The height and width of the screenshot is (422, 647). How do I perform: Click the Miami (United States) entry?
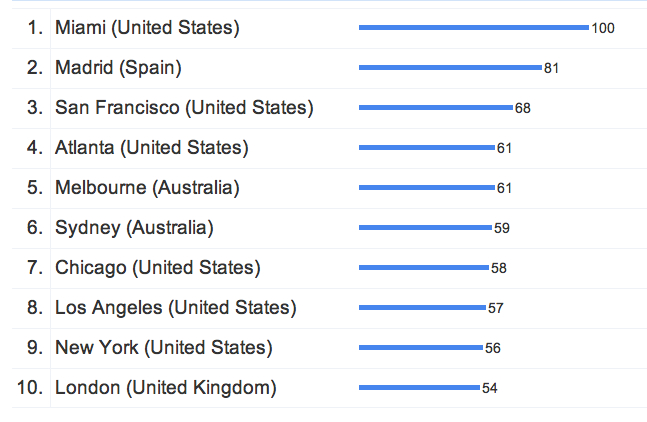147,28
